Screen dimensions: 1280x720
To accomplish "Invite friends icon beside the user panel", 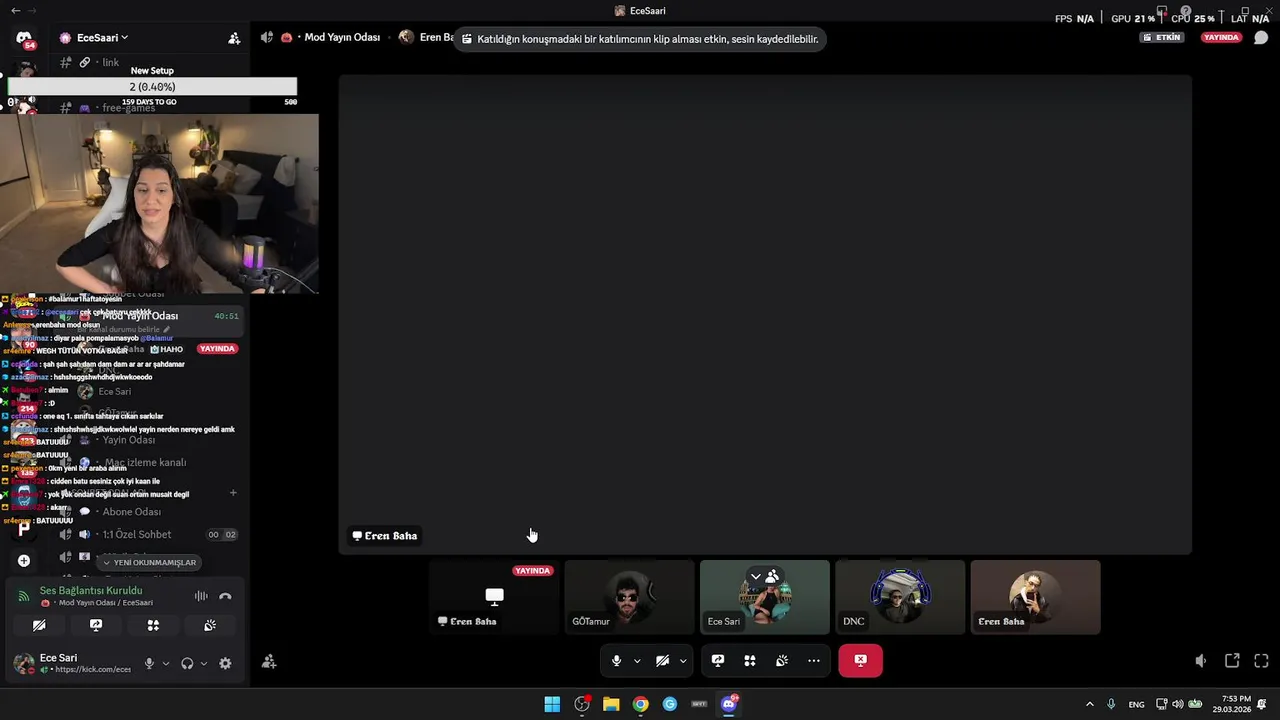I will tap(269, 661).
